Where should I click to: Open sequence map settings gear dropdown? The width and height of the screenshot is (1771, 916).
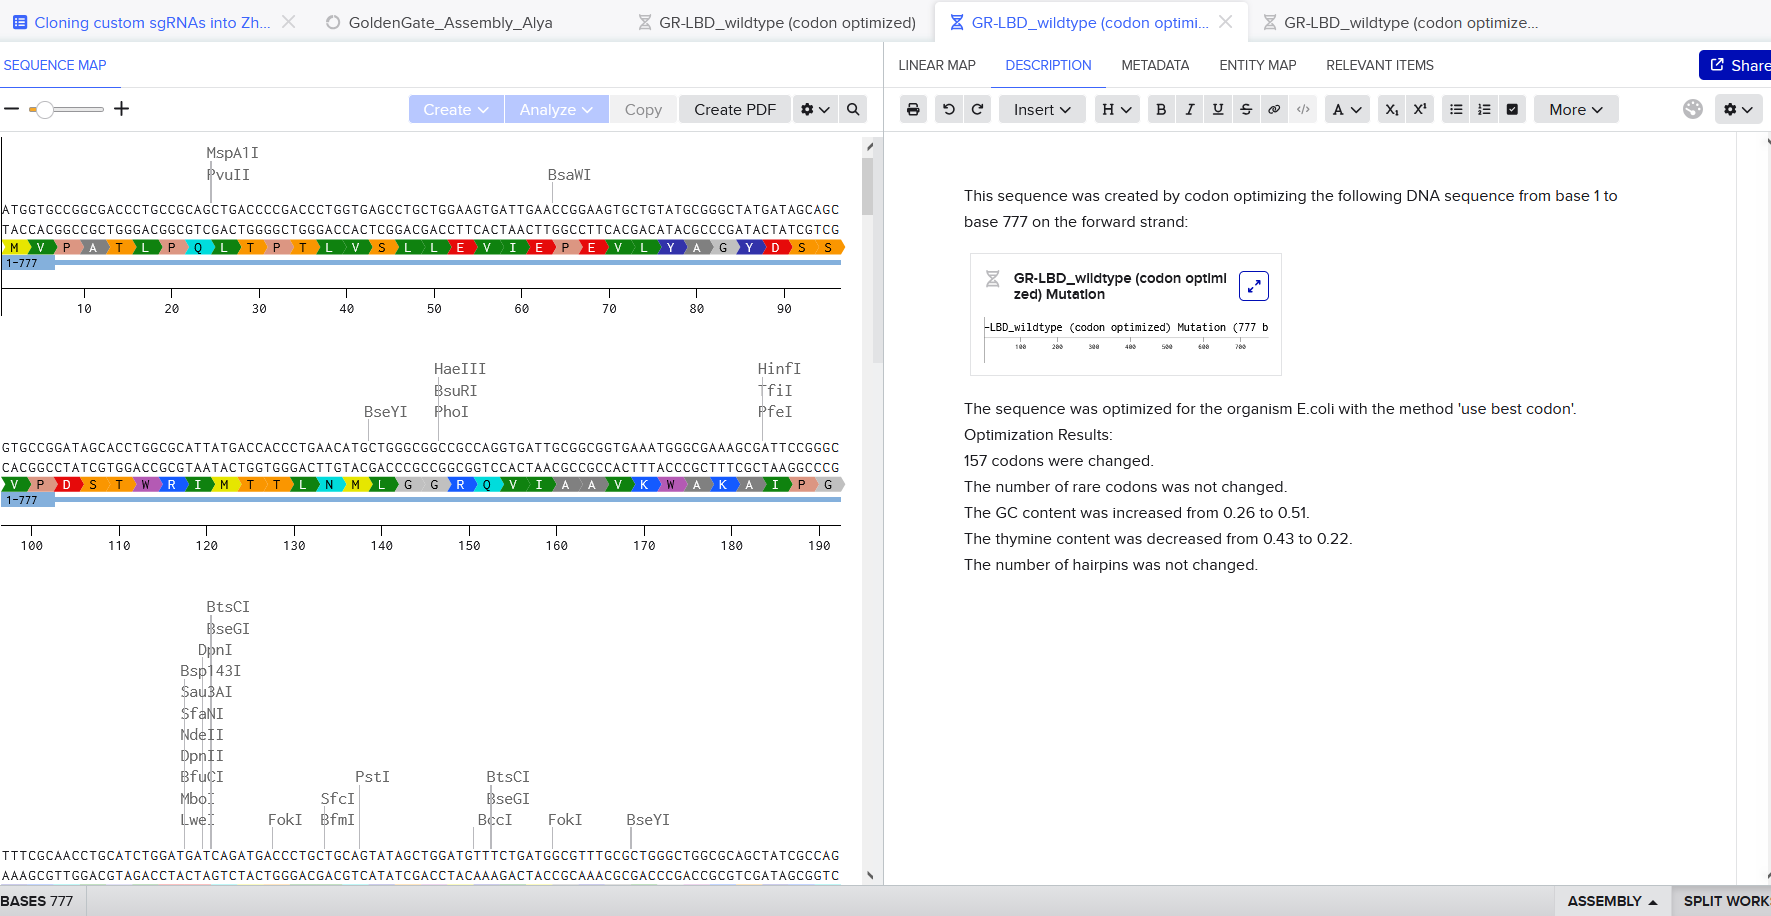tap(815, 110)
